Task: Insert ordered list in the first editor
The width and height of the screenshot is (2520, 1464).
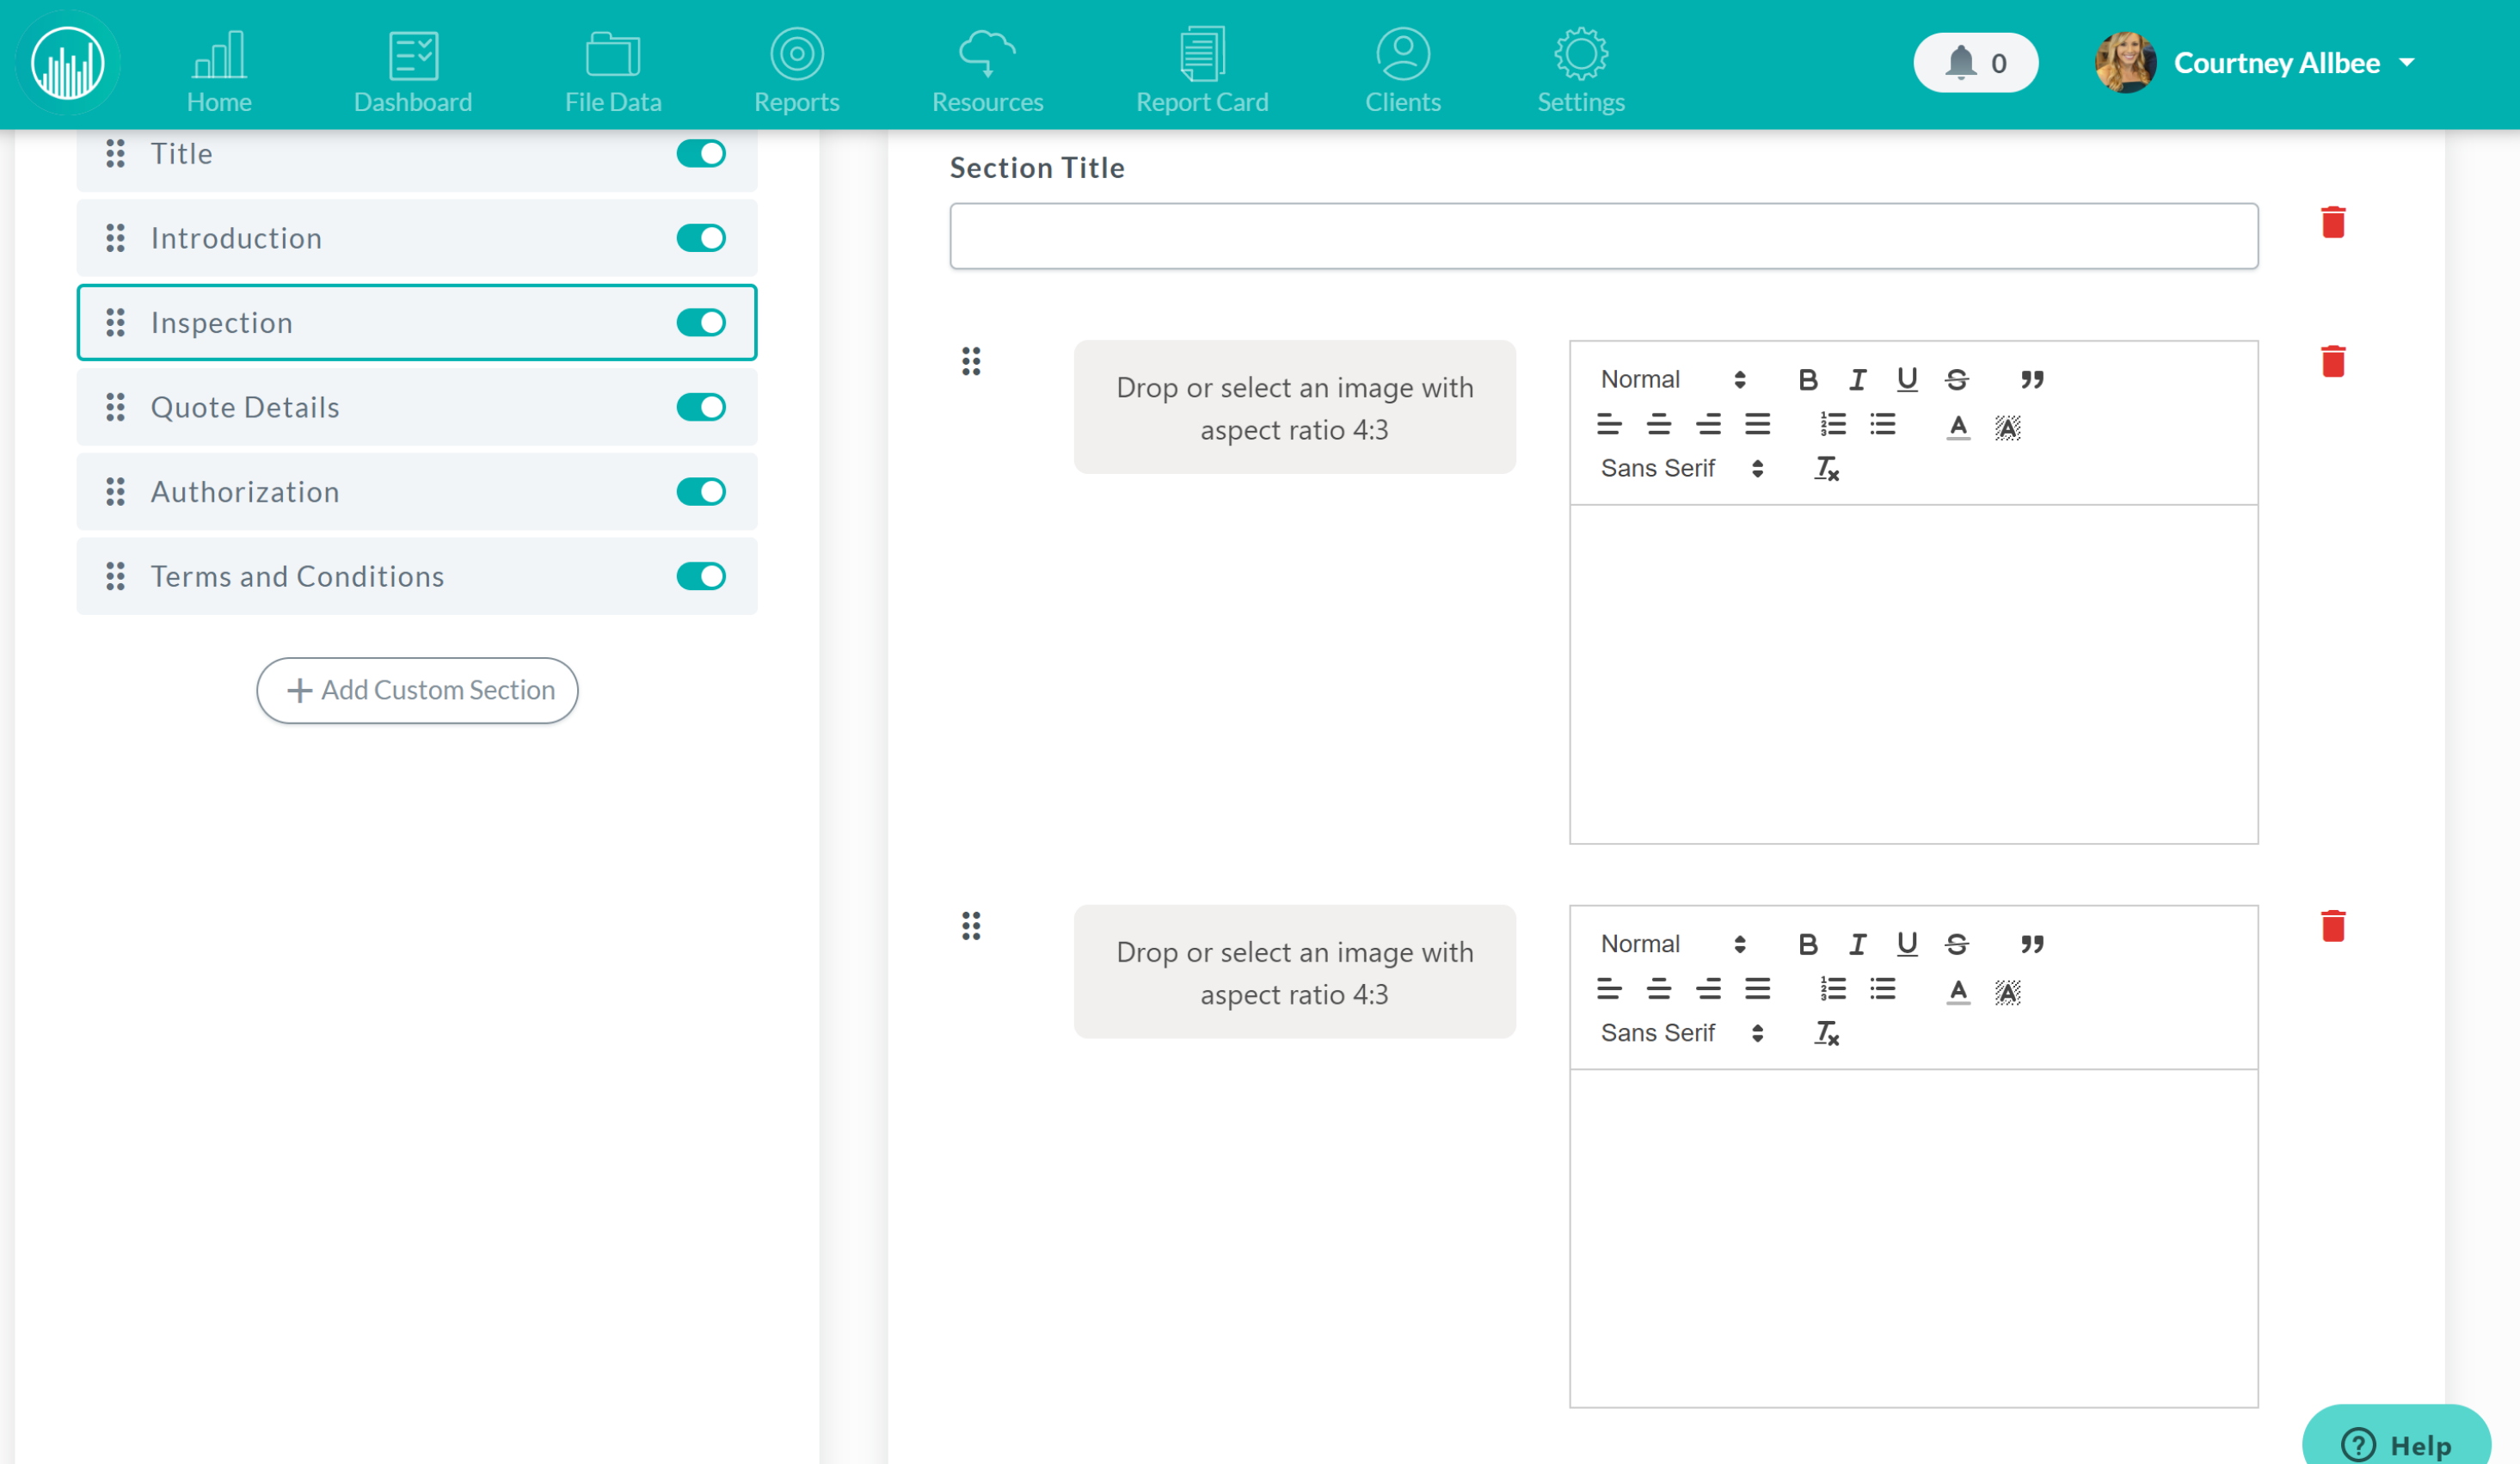Action: 1832,425
